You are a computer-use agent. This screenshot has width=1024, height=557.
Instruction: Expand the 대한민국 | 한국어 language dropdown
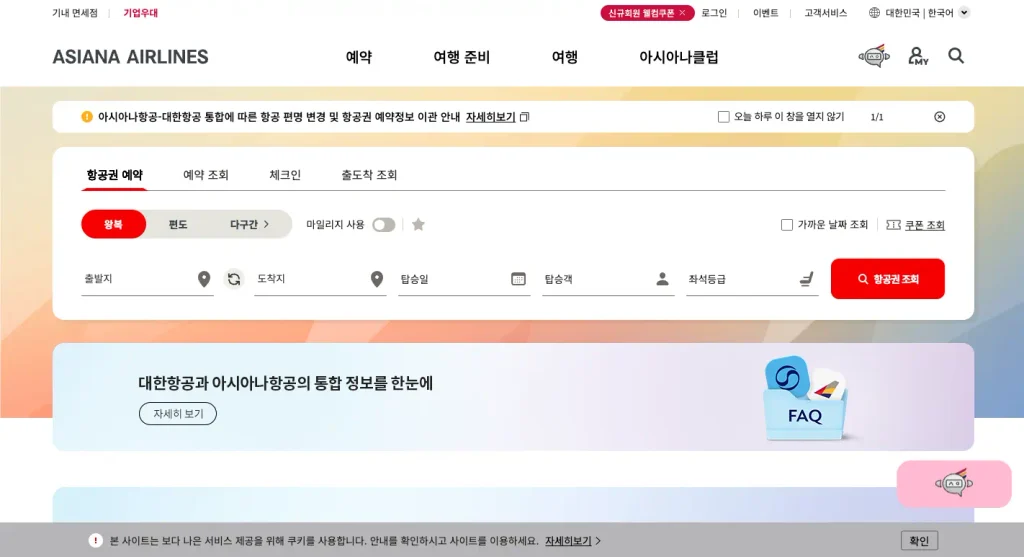coord(964,12)
